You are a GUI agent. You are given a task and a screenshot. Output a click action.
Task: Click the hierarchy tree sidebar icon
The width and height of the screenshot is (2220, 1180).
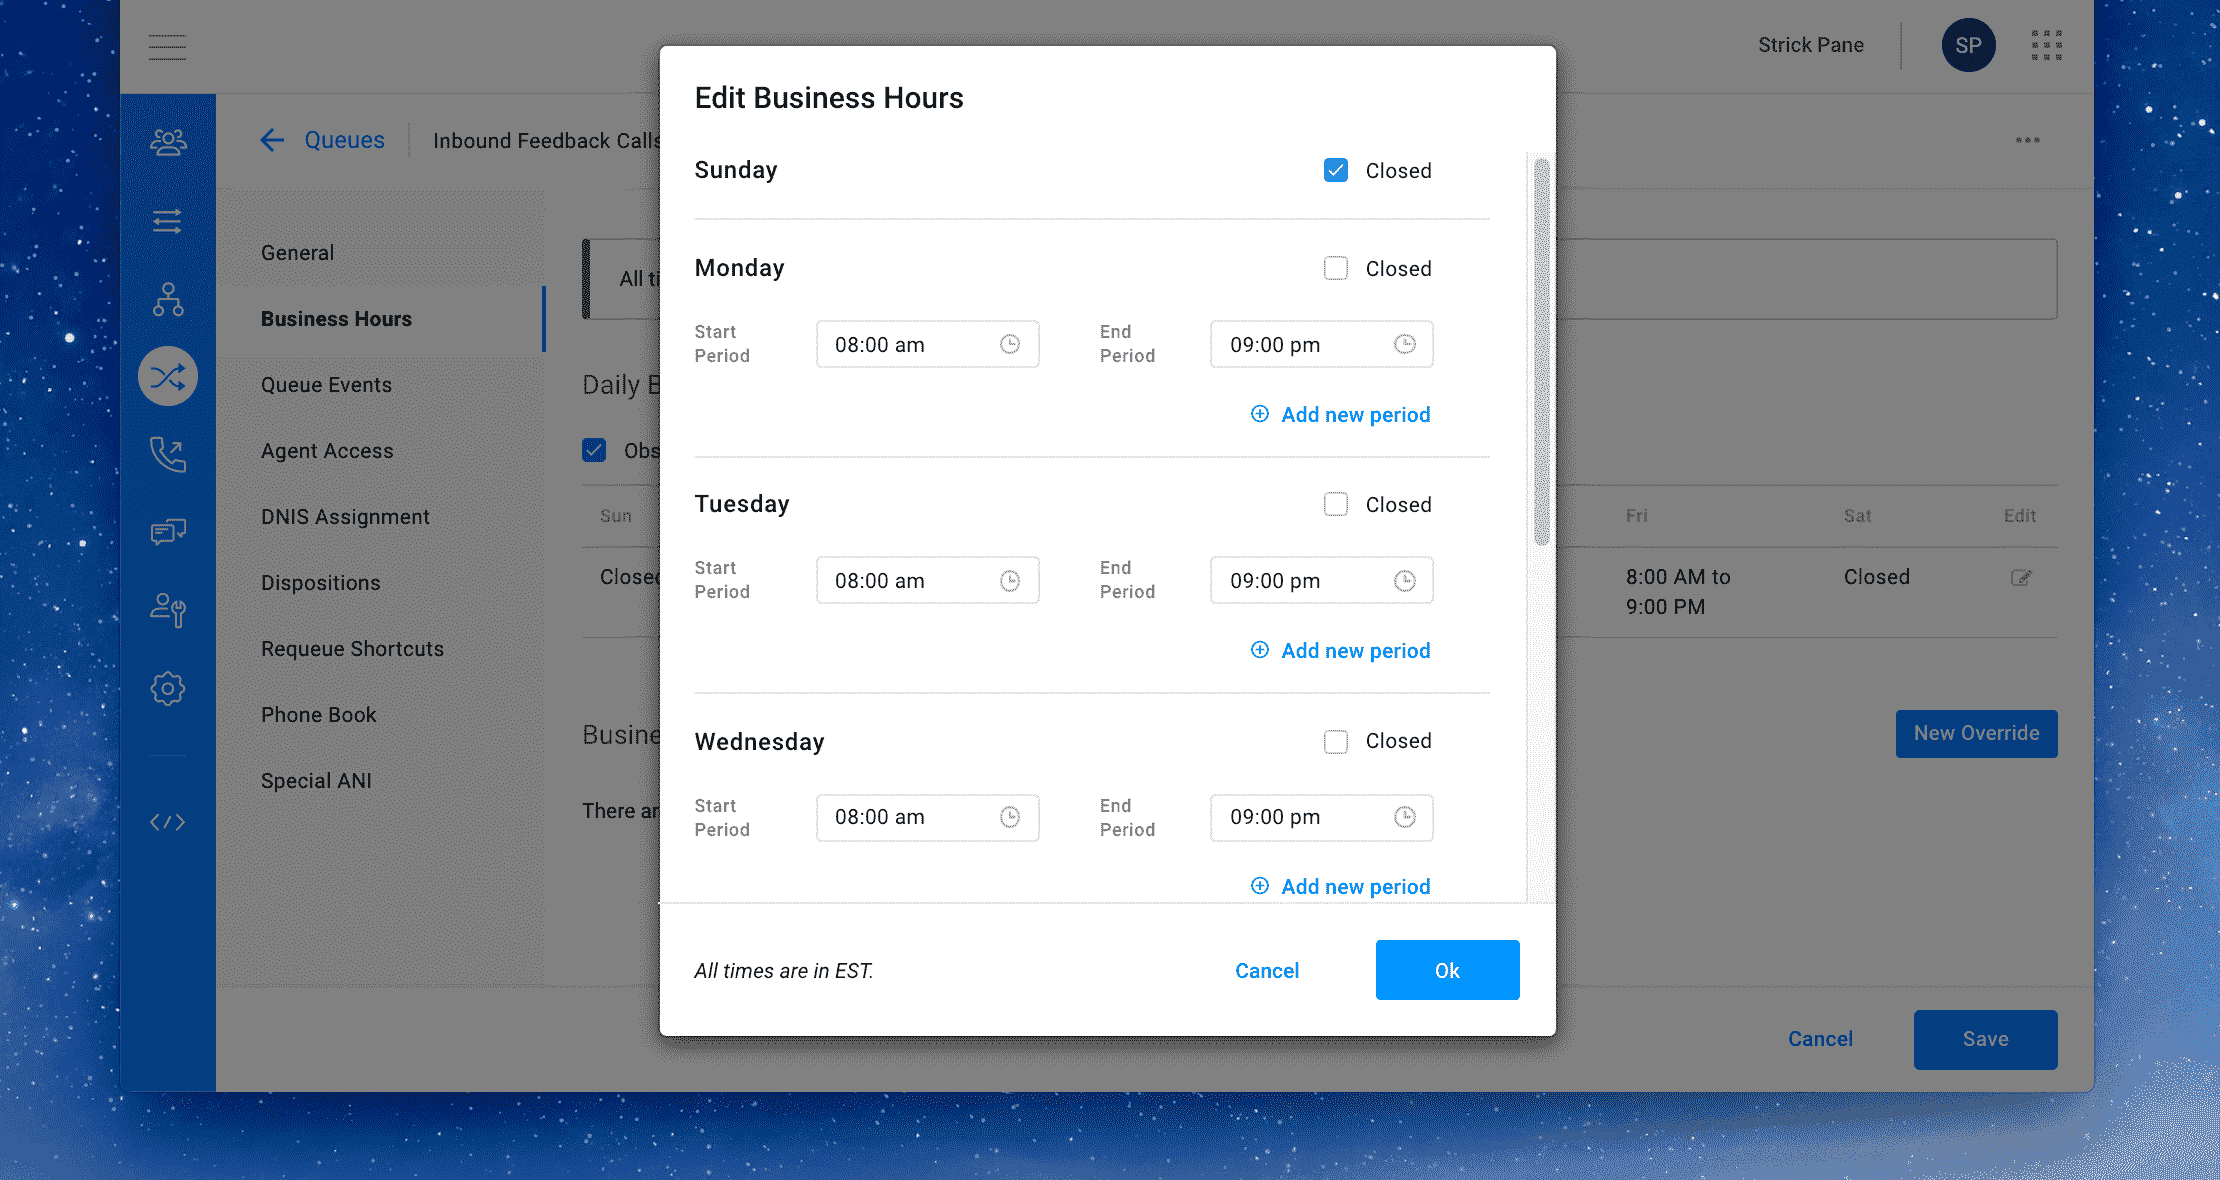point(168,299)
